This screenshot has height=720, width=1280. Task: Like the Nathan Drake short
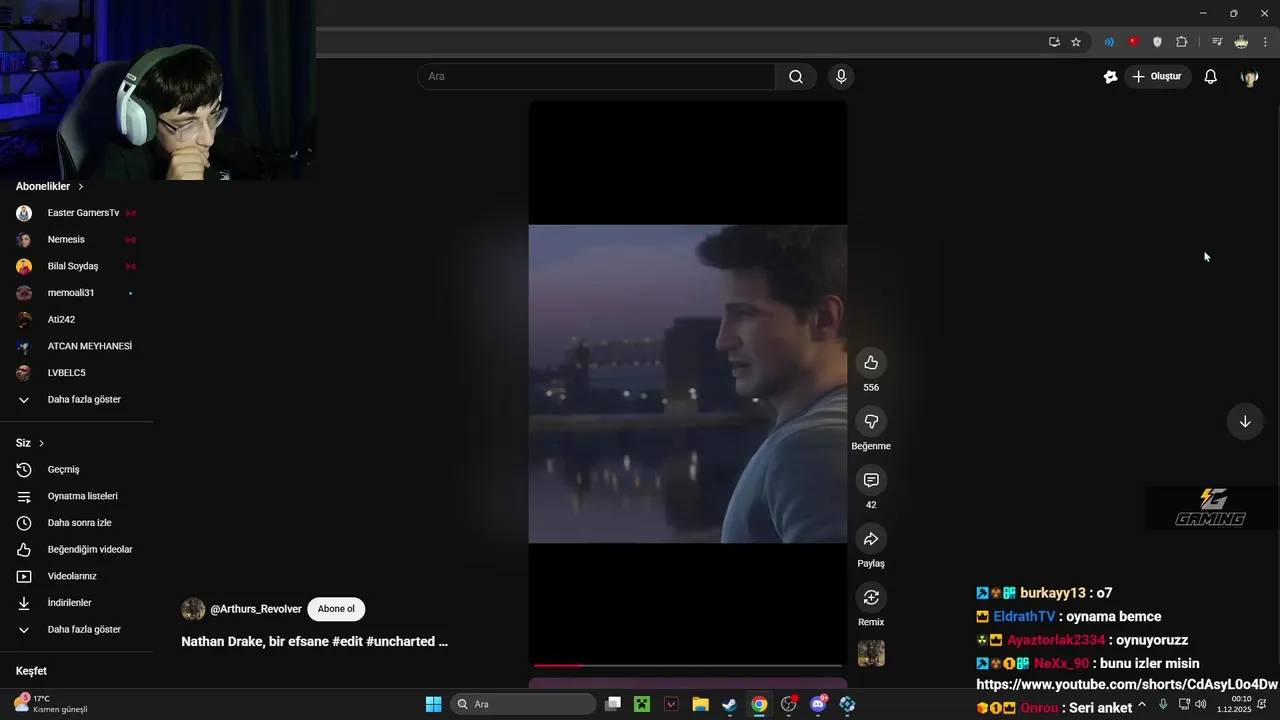point(871,362)
